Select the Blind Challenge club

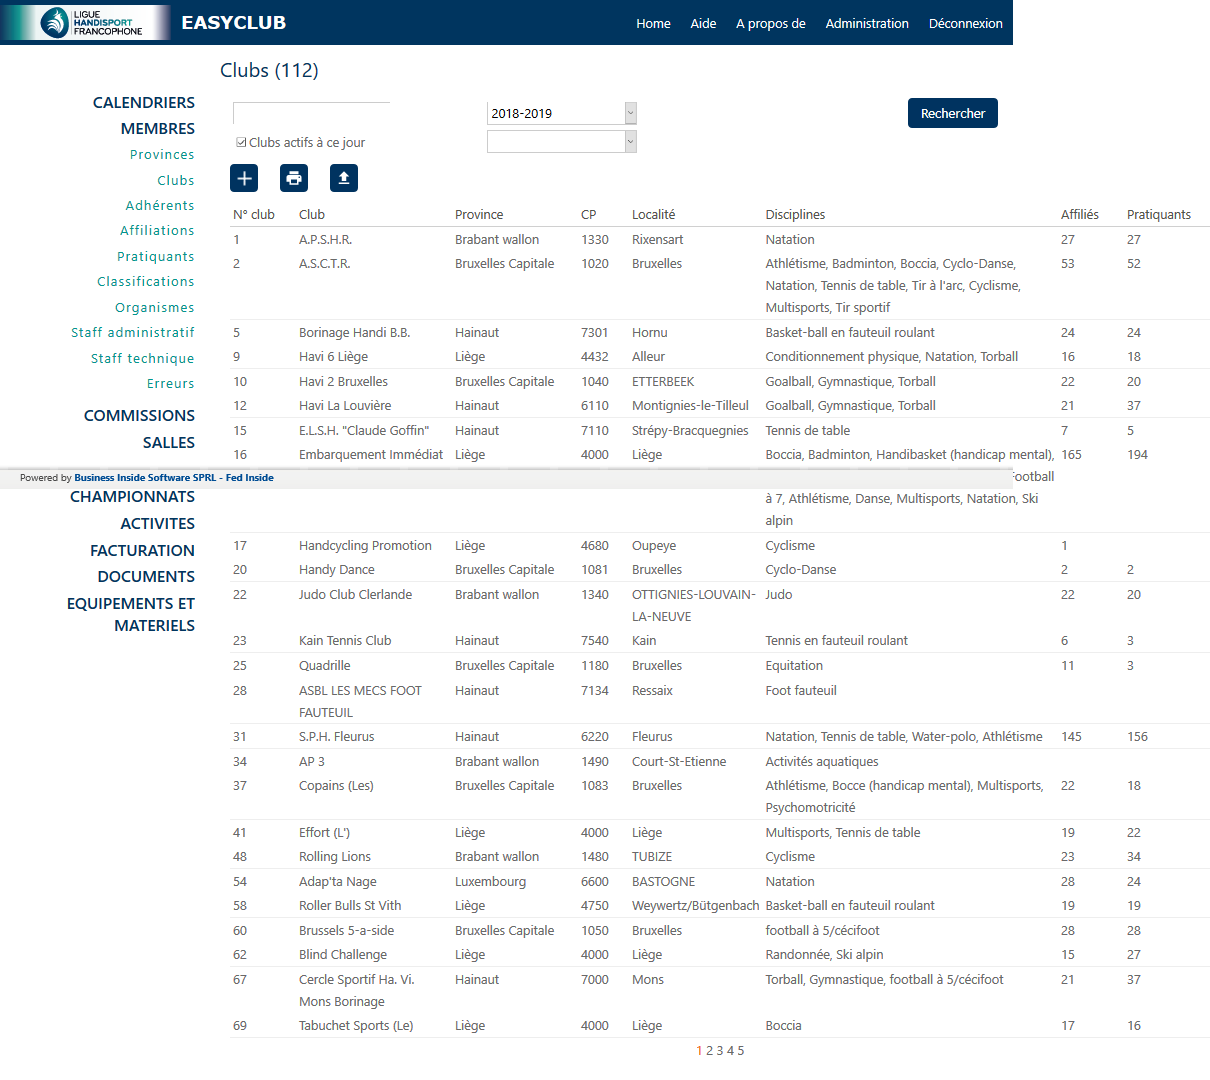pyautogui.click(x=343, y=954)
